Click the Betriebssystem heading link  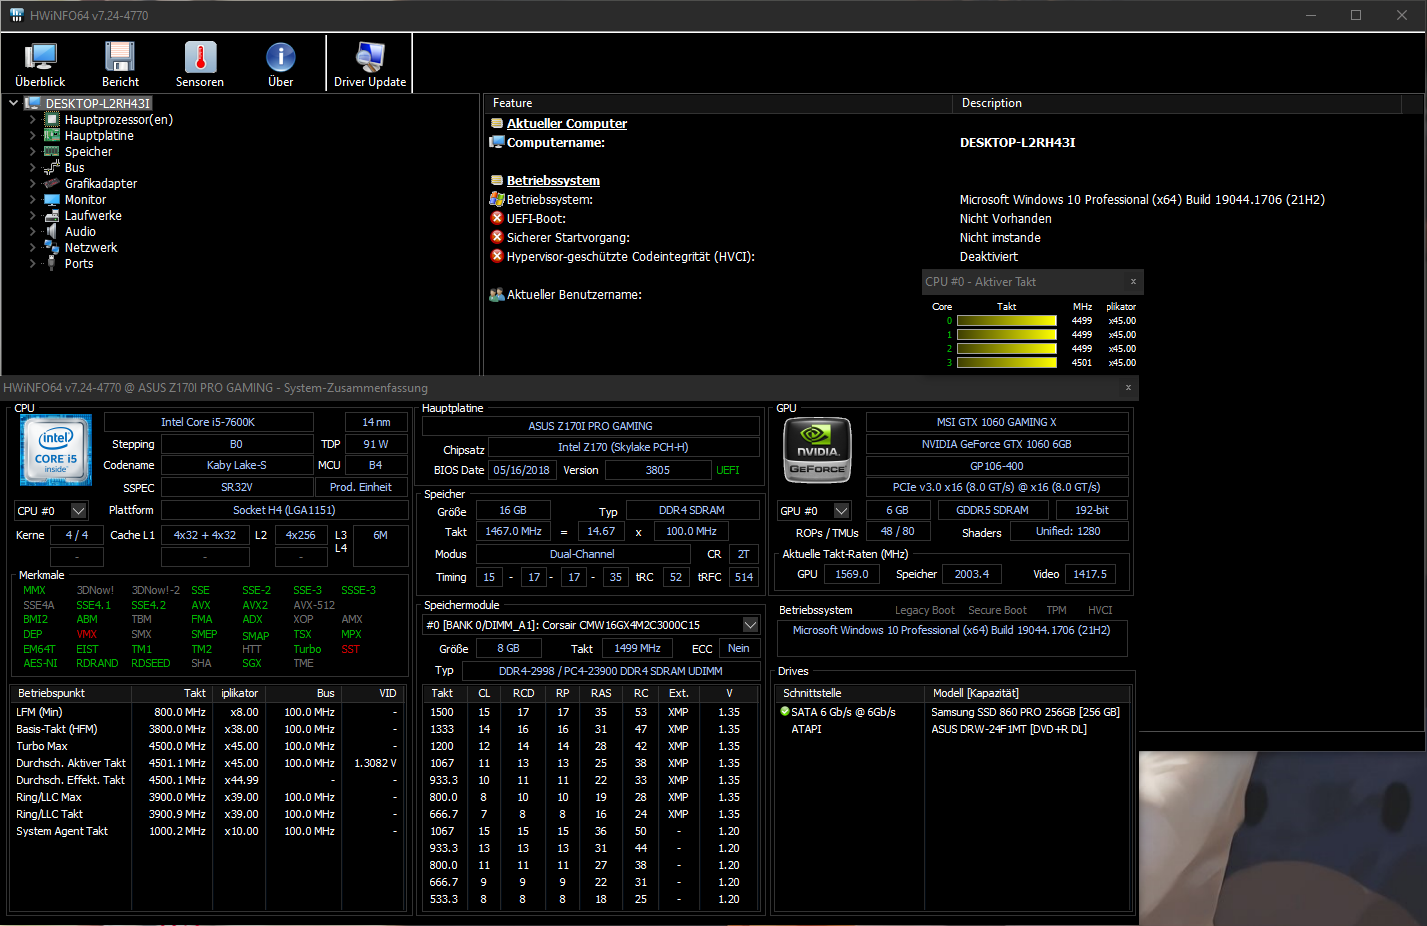[553, 181]
